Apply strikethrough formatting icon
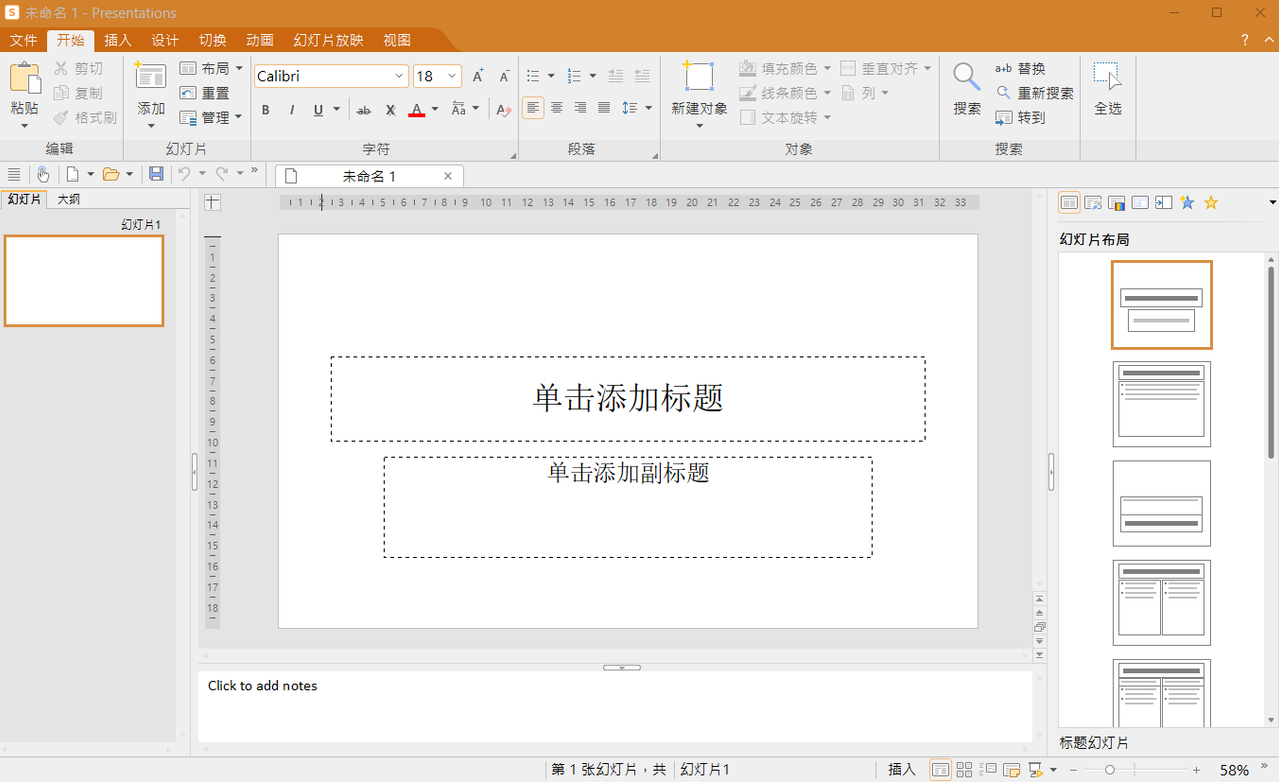 pyautogui.click(x=364, y=110)
